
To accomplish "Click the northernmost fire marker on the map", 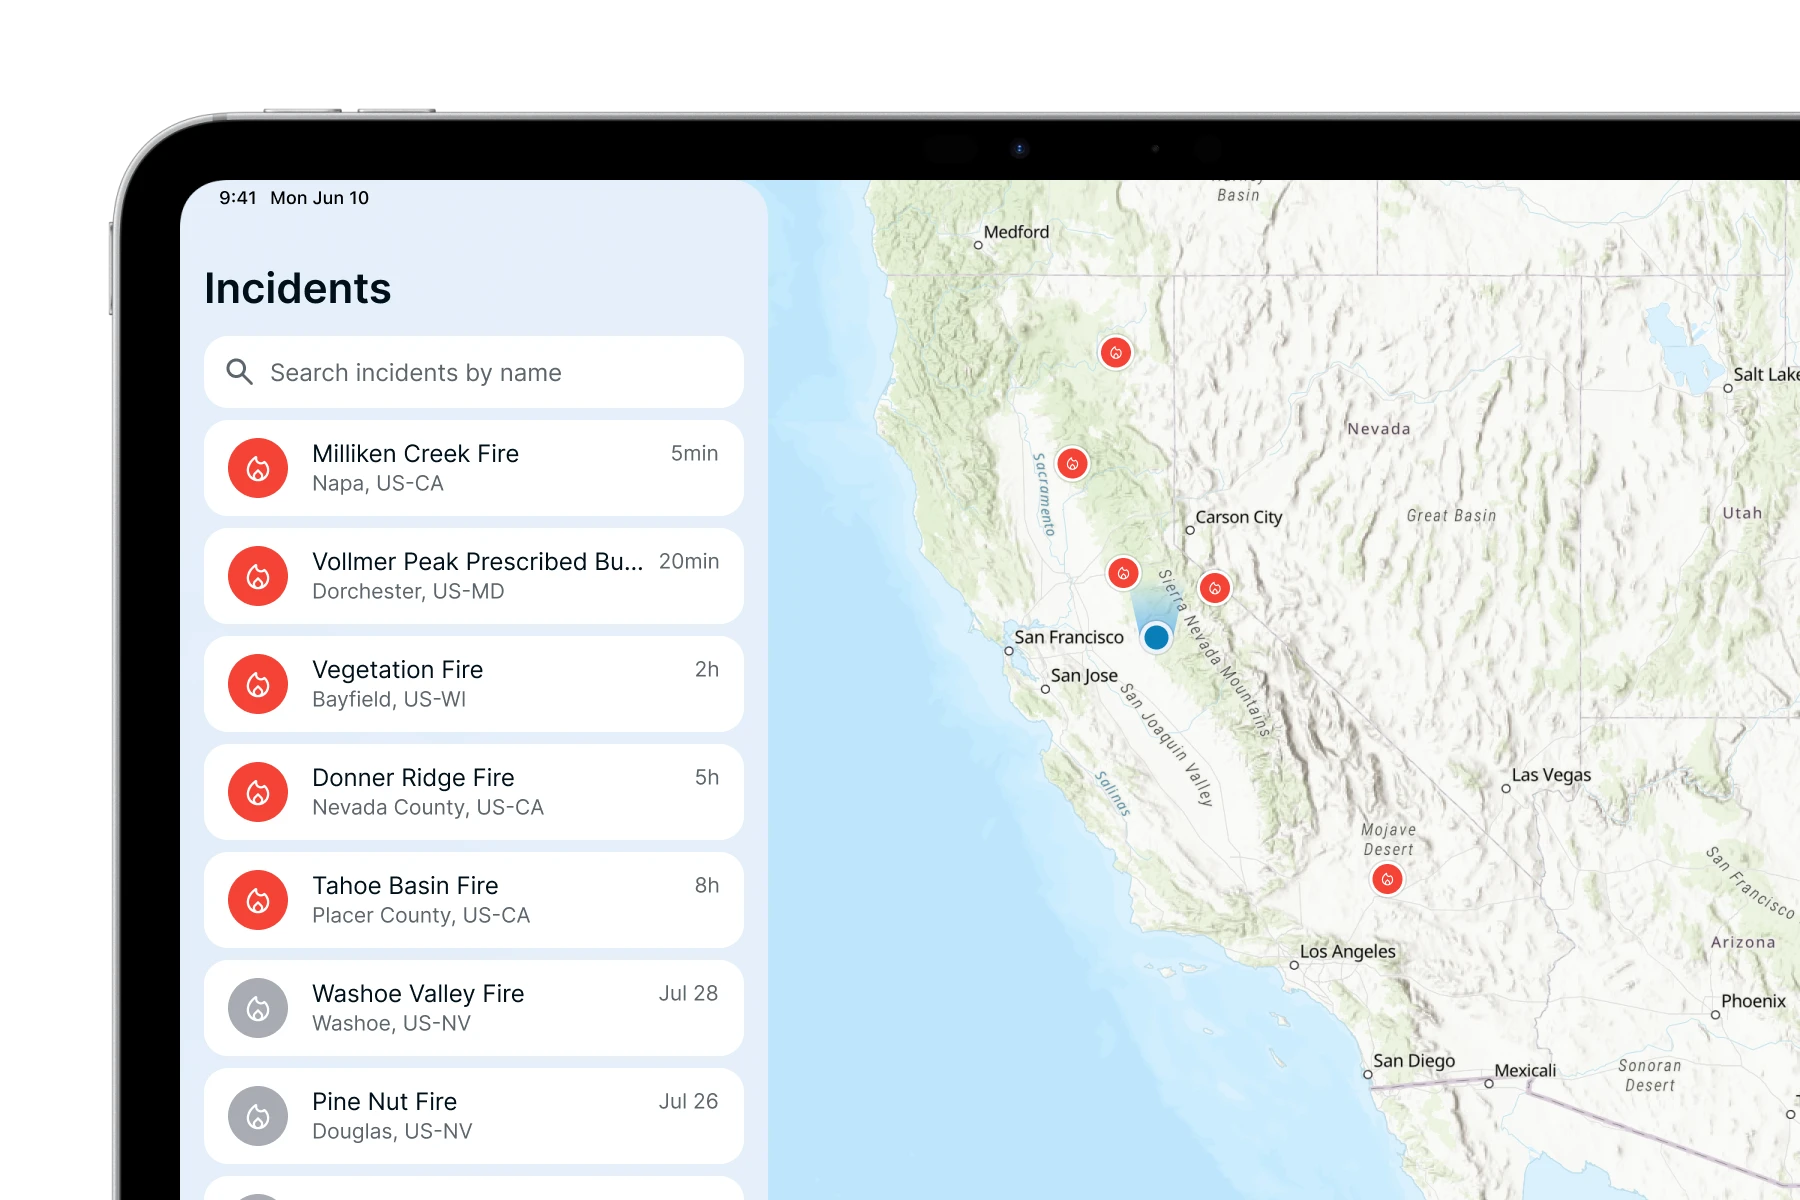I will pyautogui.click(x=1115, y=352).
